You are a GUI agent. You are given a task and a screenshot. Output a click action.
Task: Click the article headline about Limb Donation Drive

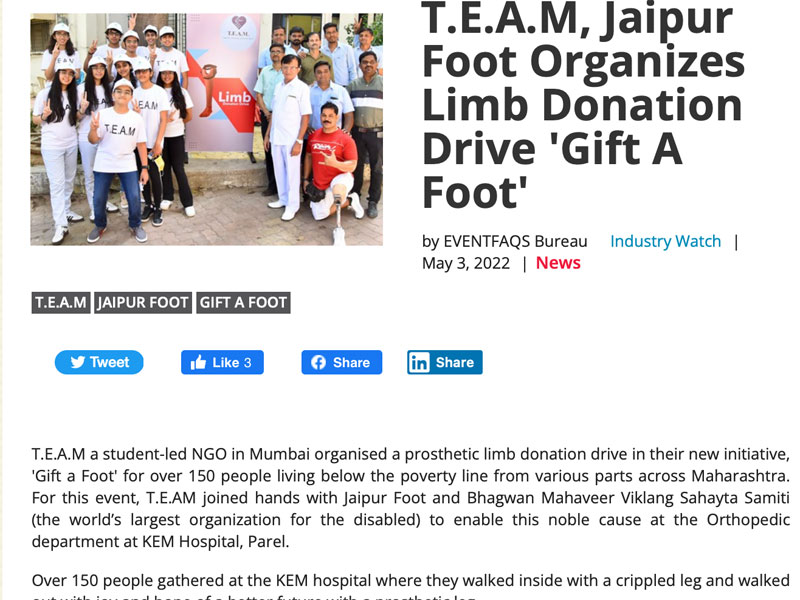pyautogui.click(x=583, y=105)
